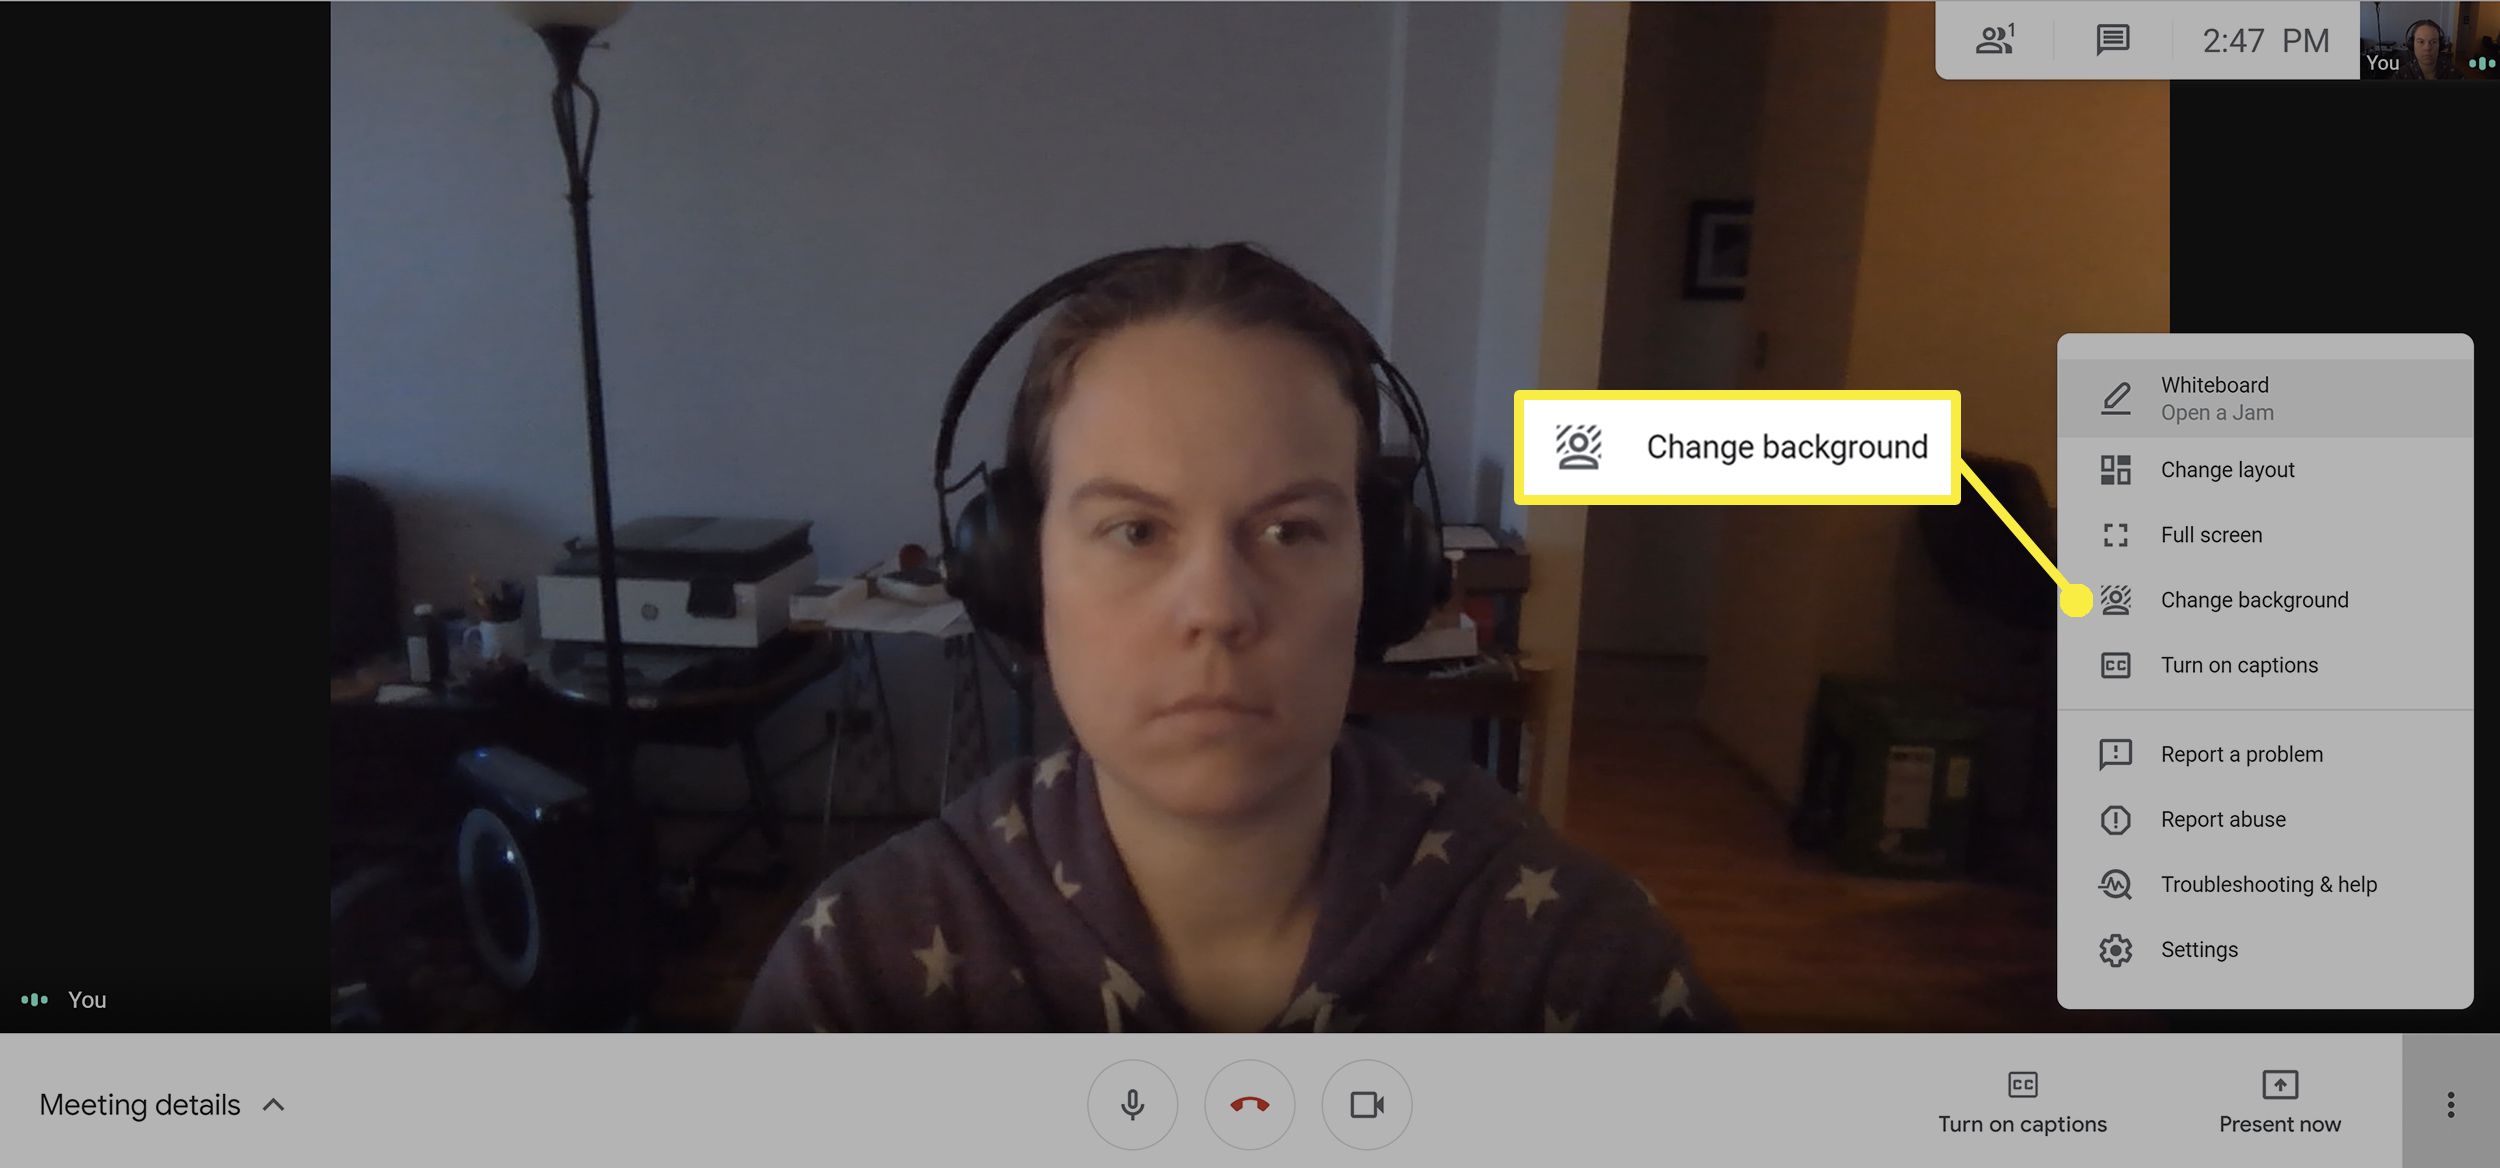Click the Whiteboard Open a Jam icon
This screenshot has width=2500, height=1168.
click(2116, 397)
